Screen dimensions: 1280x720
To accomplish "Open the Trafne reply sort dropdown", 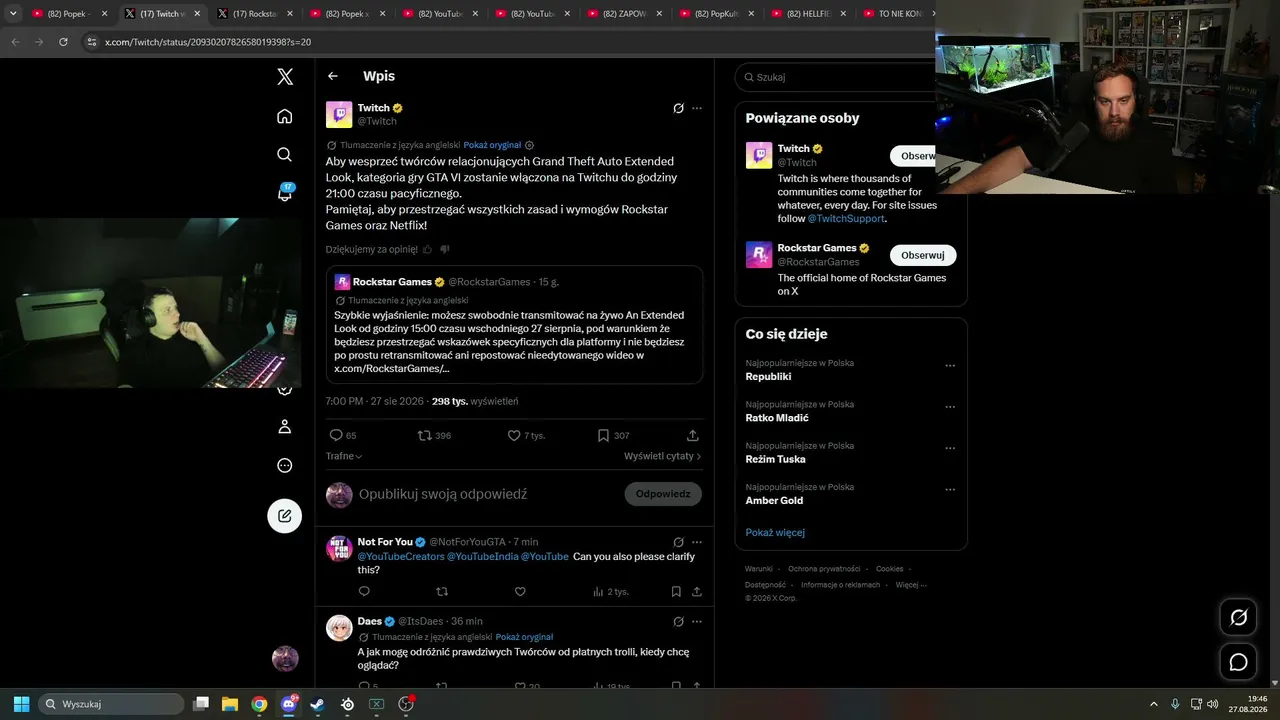I will click(344, 456).
